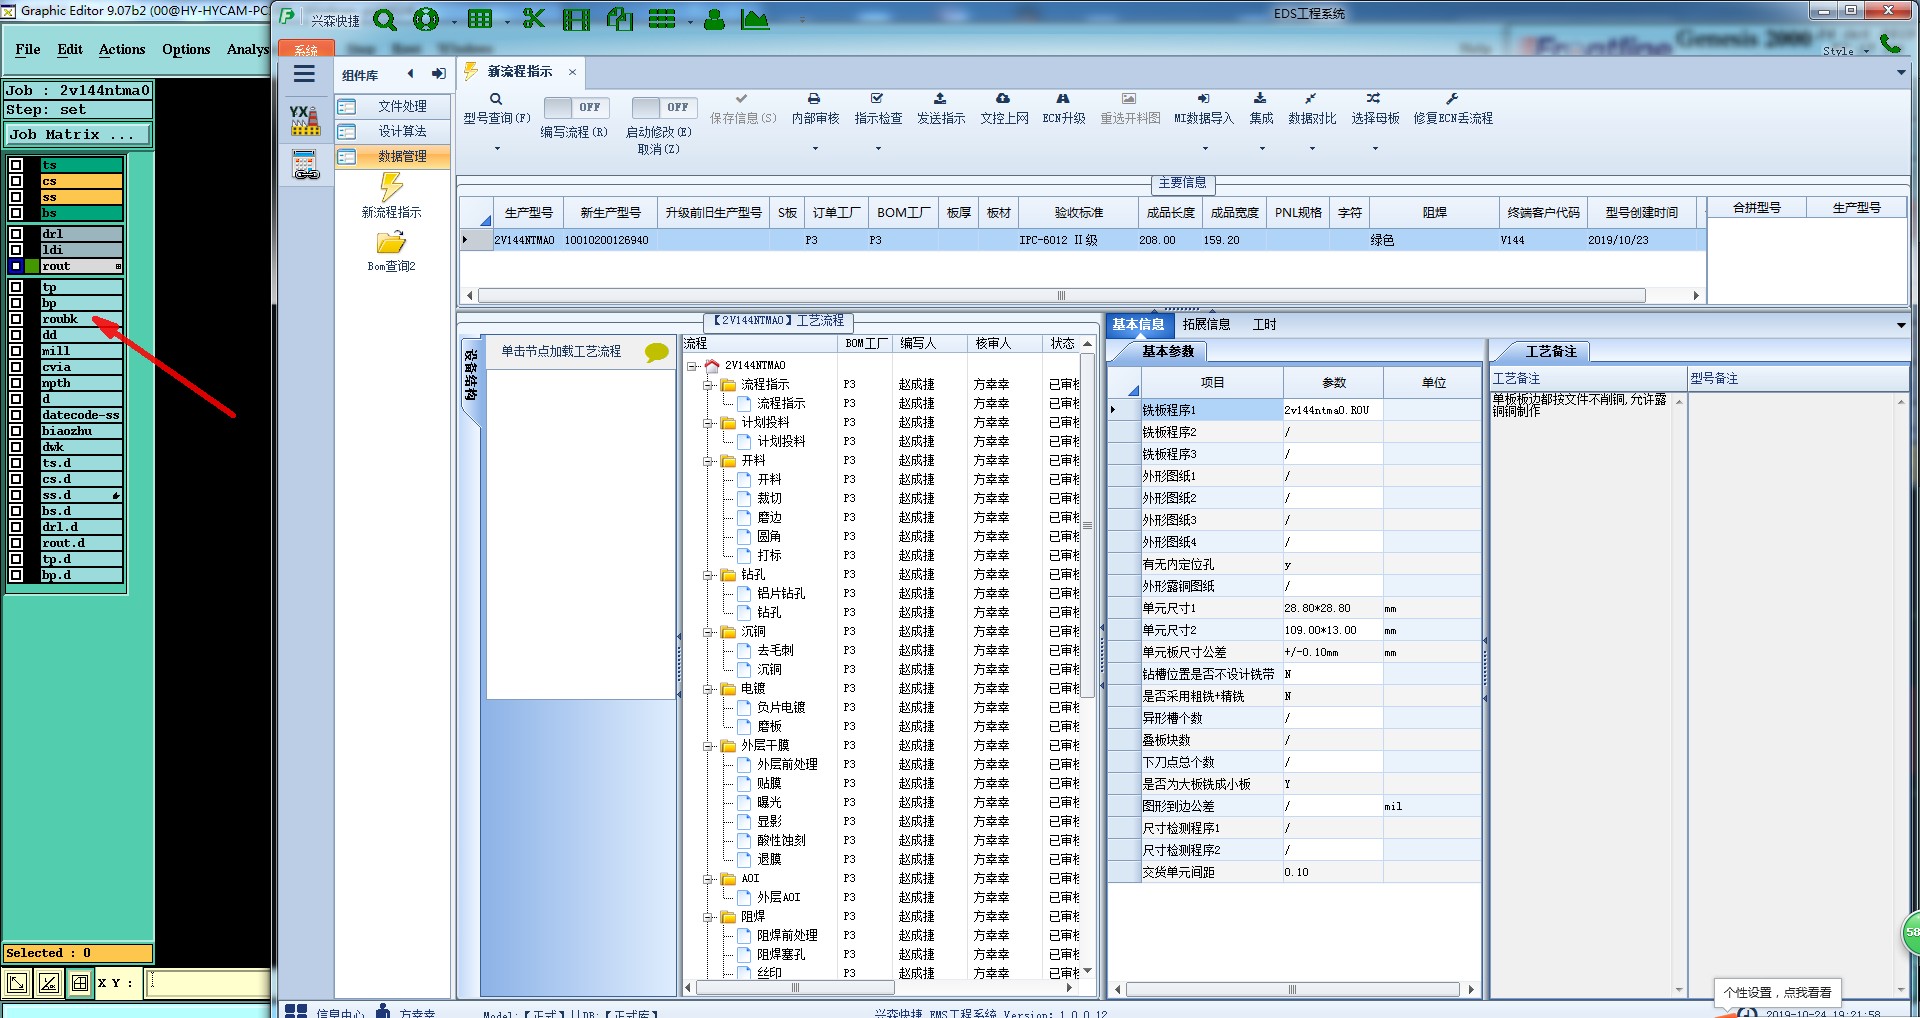Open the File menu in Graphic Editor
Image resolution: width=1920 pixels, height=1018 pixels.
tap(28, 49)
